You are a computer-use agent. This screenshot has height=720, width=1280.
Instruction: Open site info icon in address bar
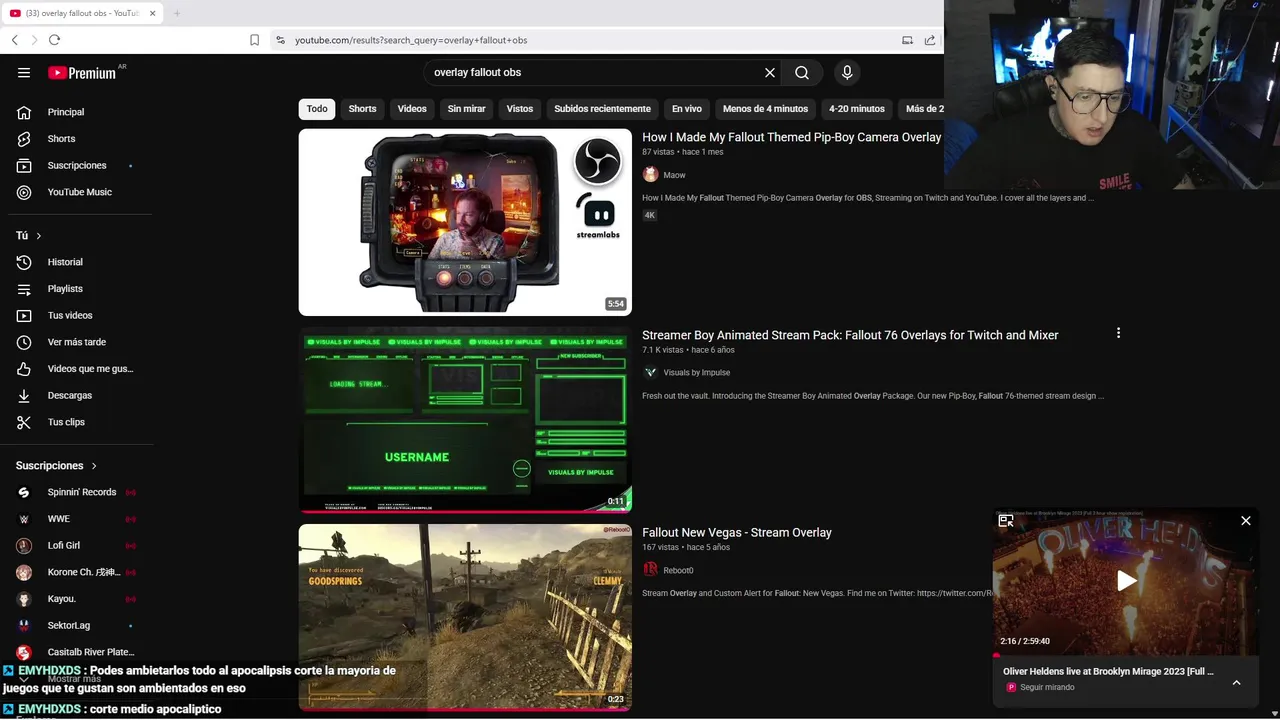(x=280, y=40)
